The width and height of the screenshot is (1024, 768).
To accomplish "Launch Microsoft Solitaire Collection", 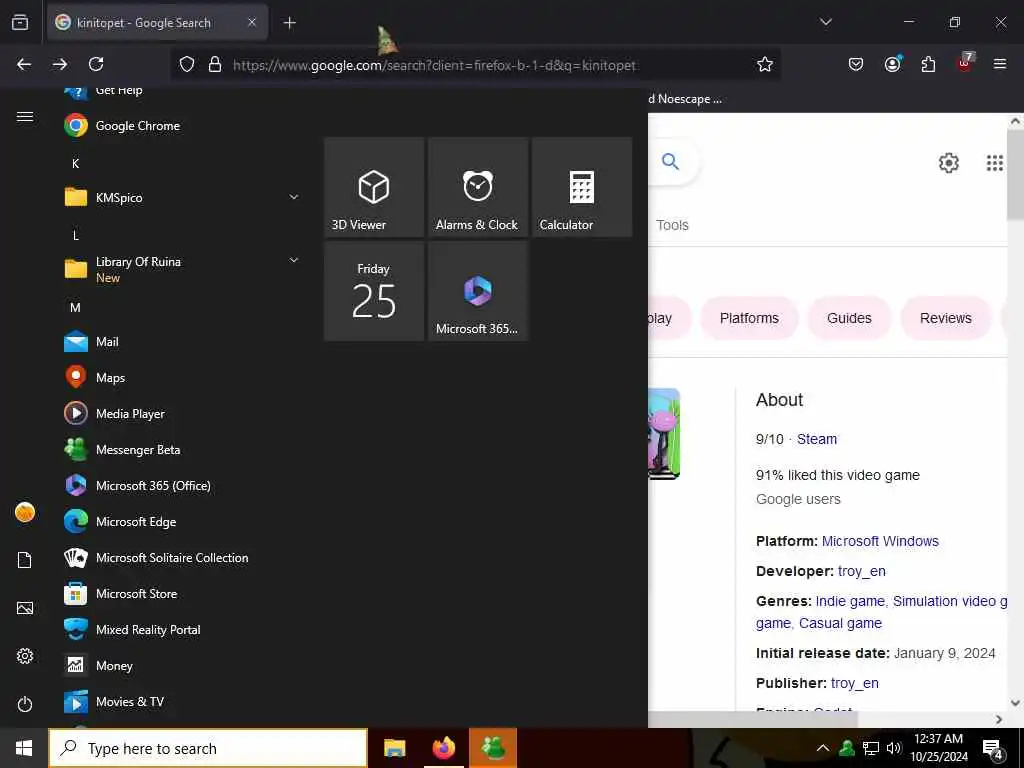I will pos(182,557).
